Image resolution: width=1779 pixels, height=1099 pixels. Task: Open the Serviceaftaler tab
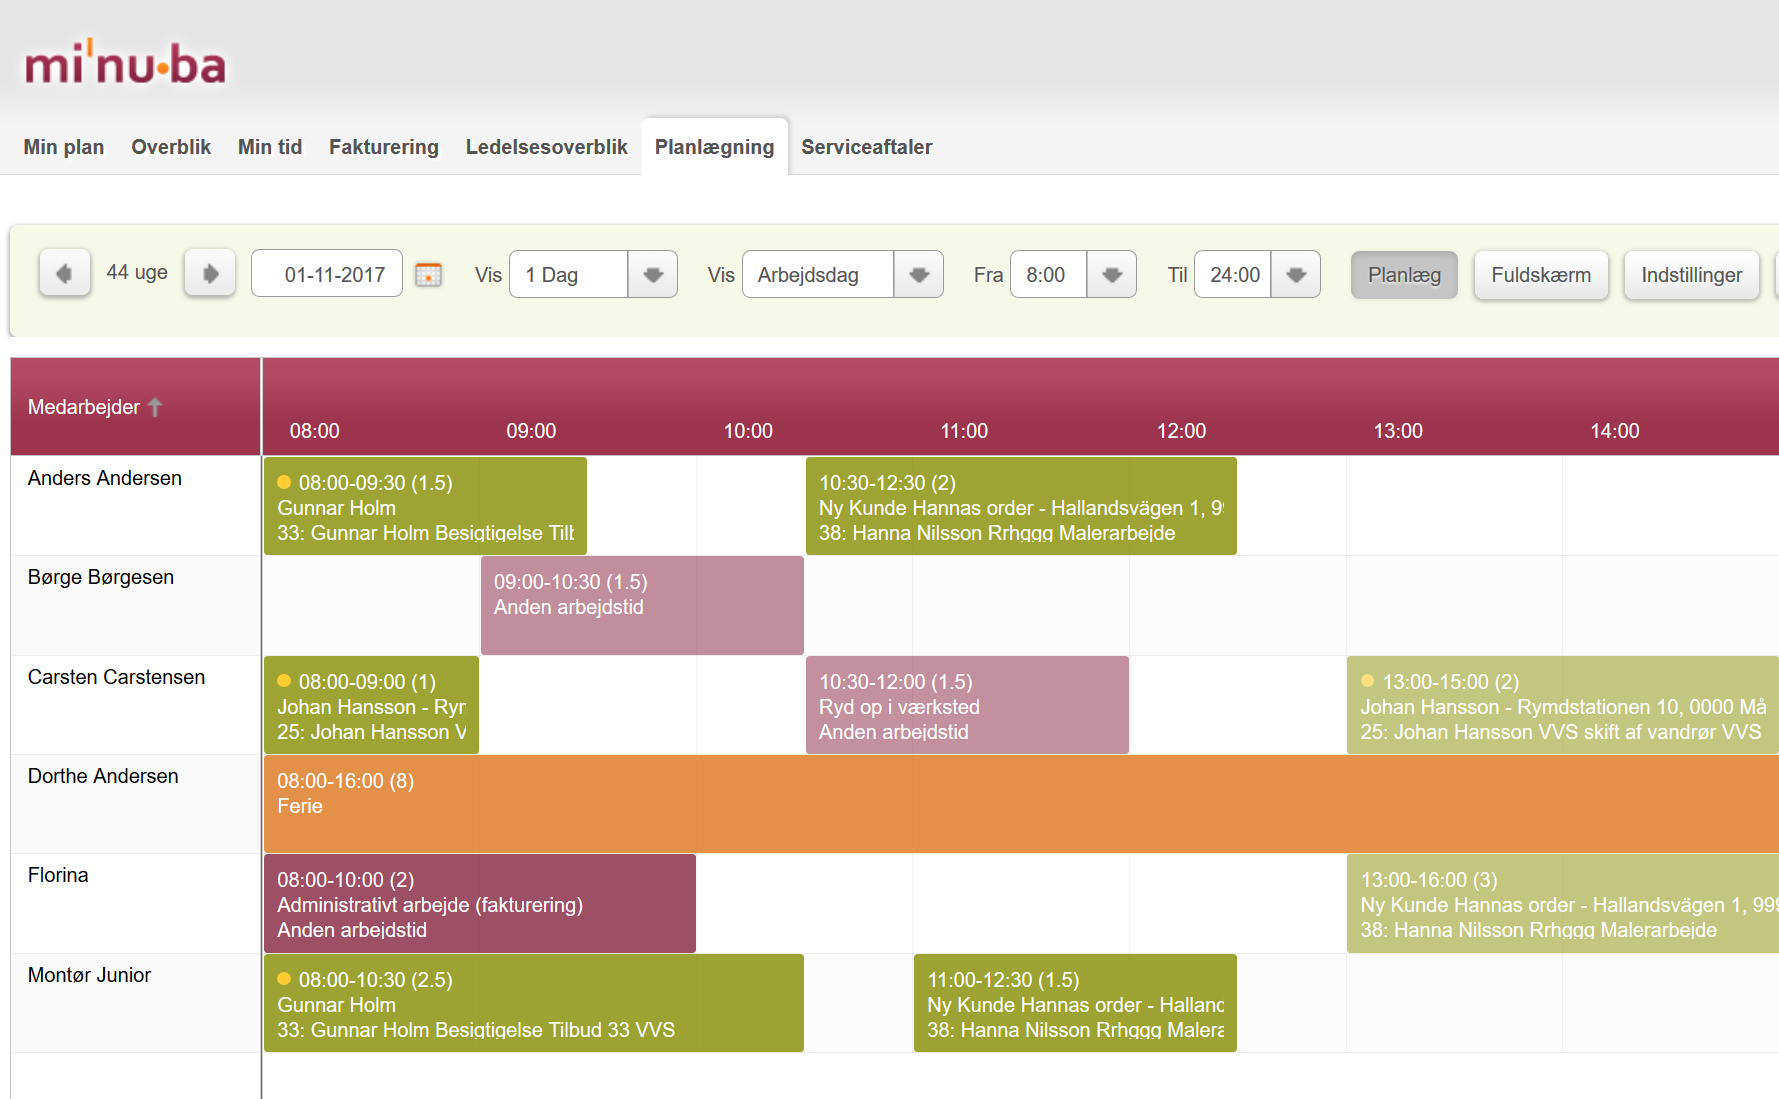click(x=867, y=147)
